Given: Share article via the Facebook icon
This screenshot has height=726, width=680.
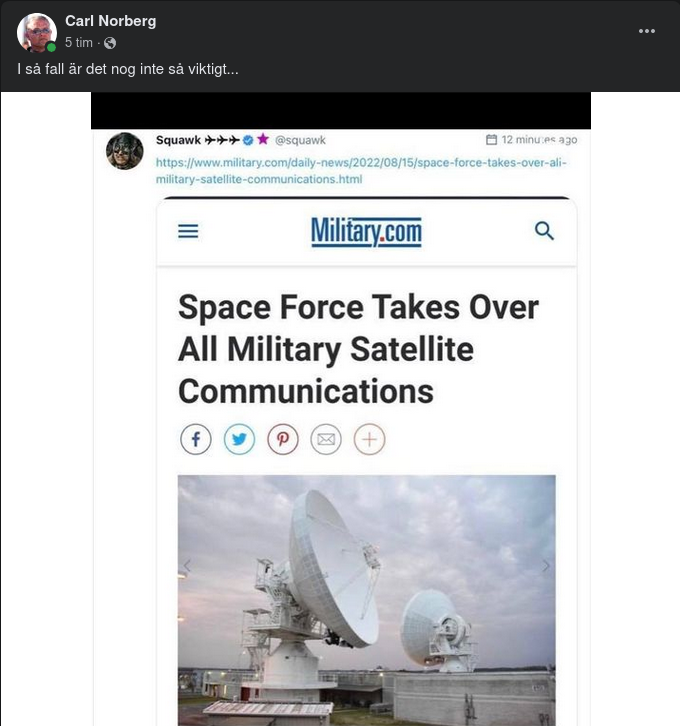Looking at the screenshot, I should pyautogui.click(x=196, y=439).
